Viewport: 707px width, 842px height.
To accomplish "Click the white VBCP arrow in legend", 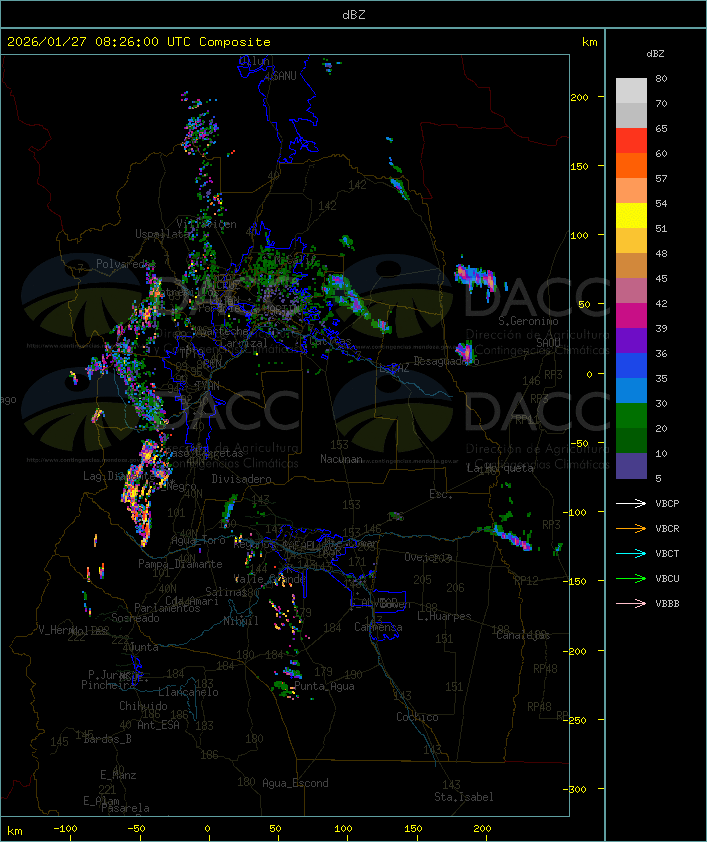I will tap(631, 503).
